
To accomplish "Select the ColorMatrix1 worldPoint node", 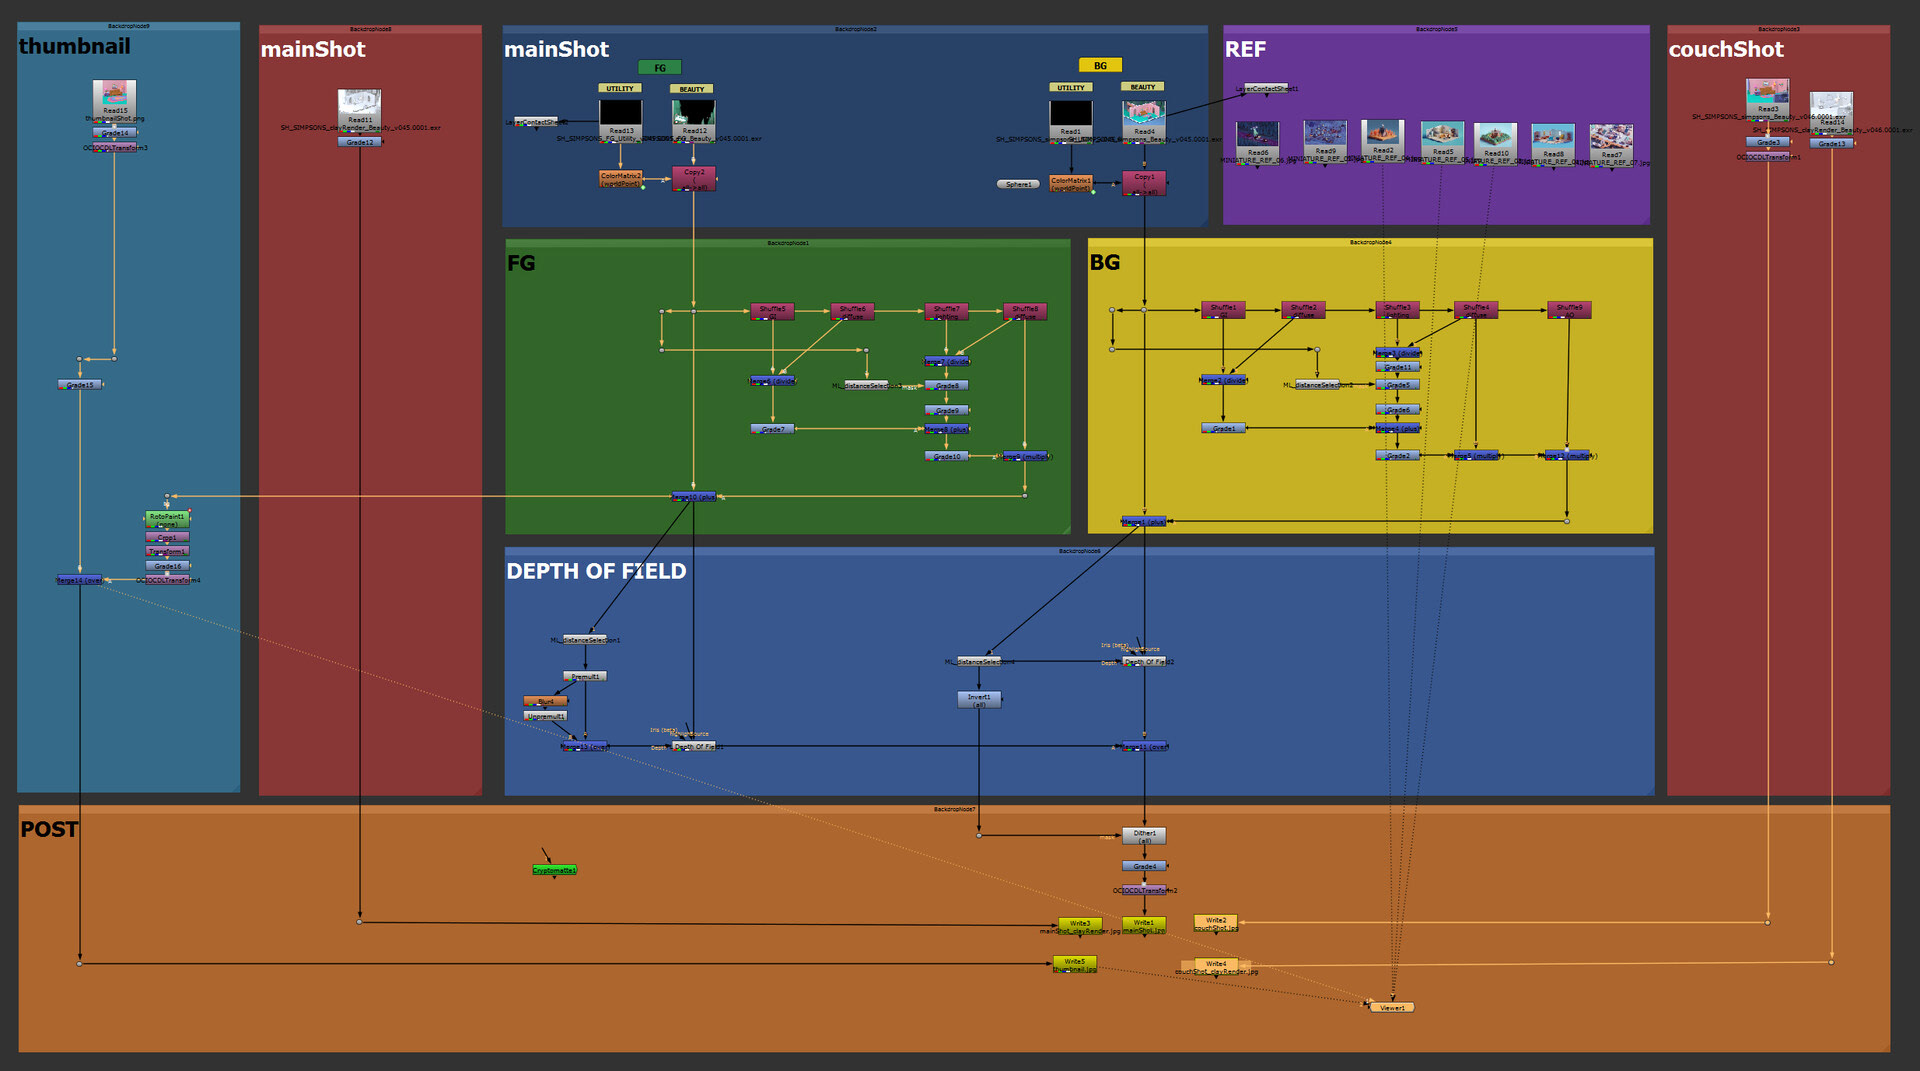I will tap(1071, 183).
